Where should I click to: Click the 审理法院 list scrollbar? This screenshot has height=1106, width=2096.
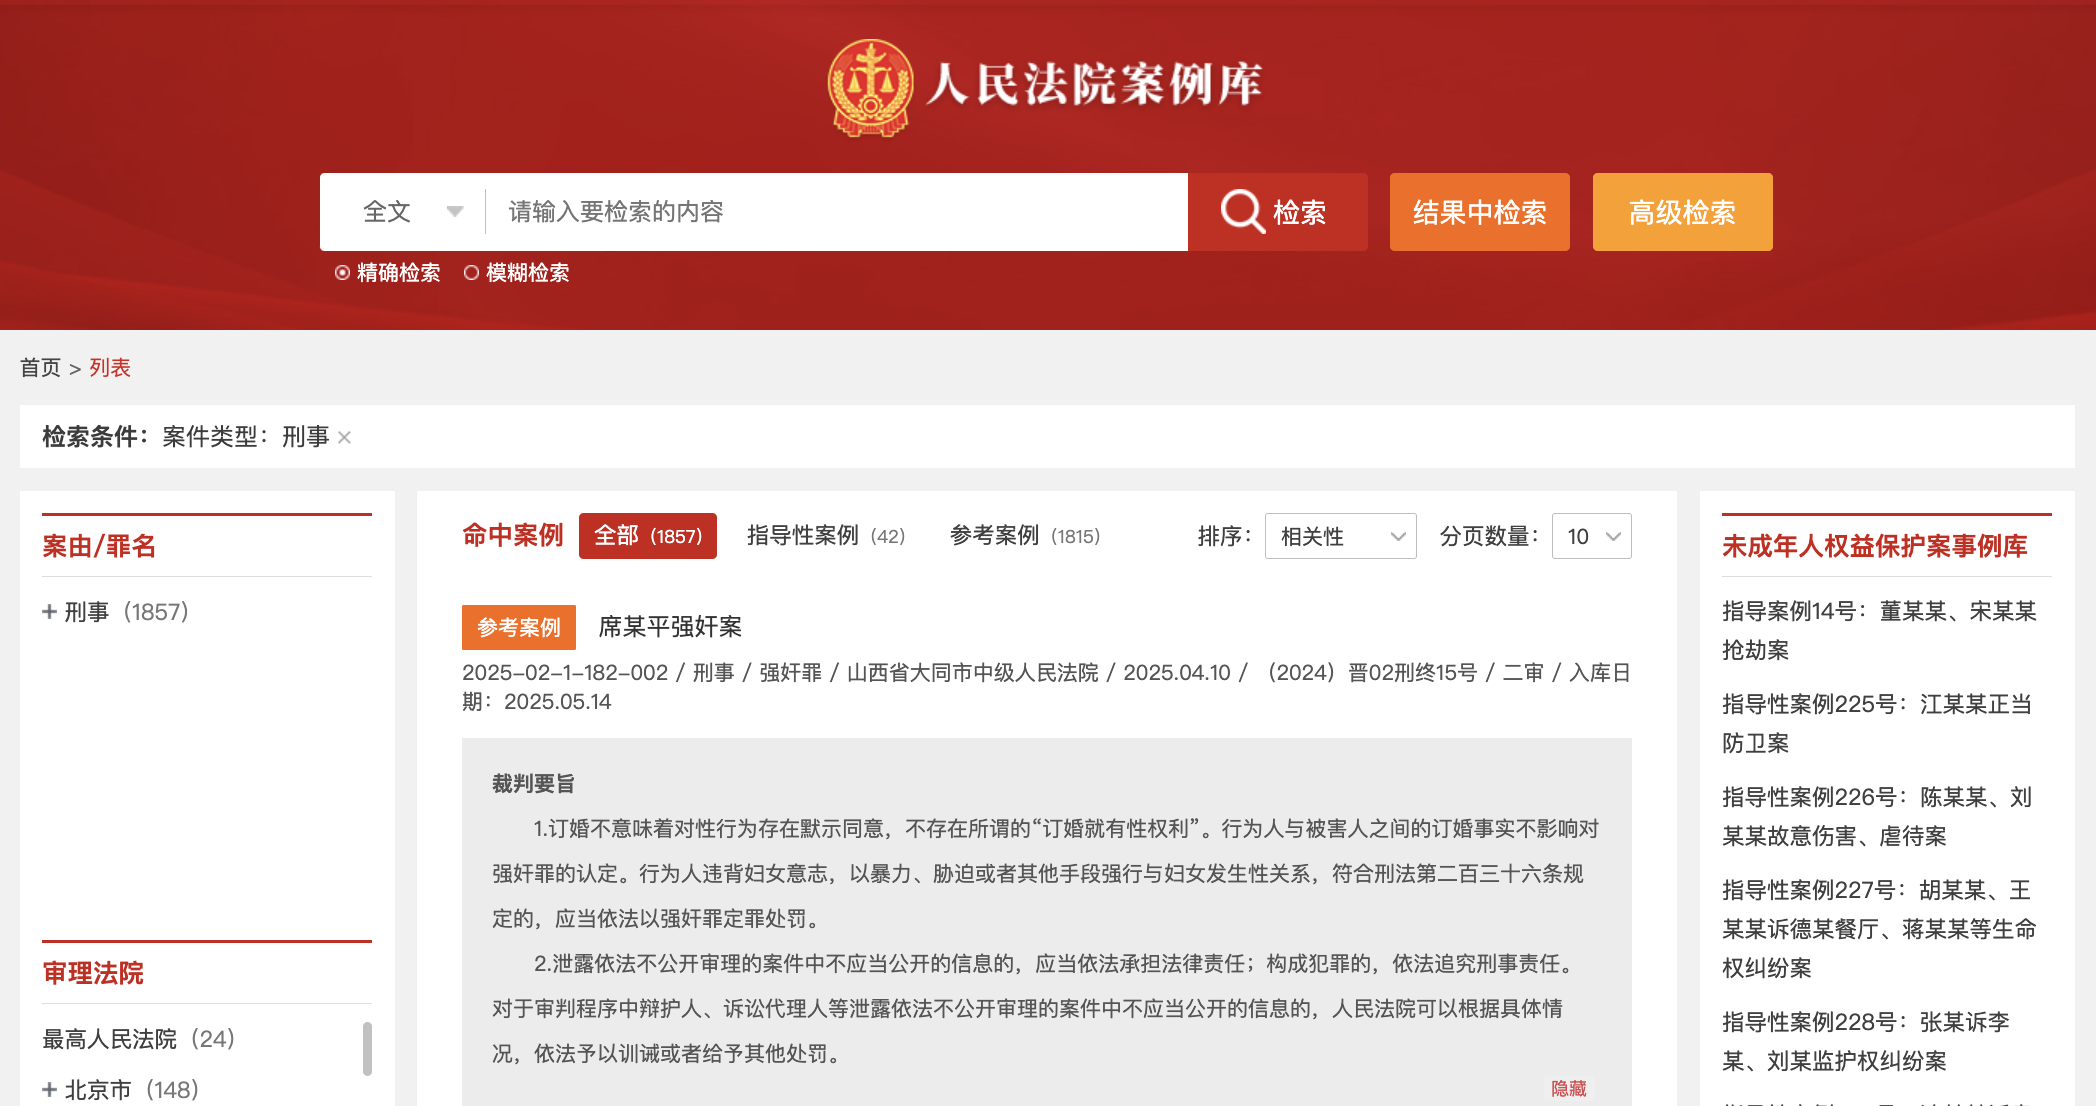coord(367,1048)
